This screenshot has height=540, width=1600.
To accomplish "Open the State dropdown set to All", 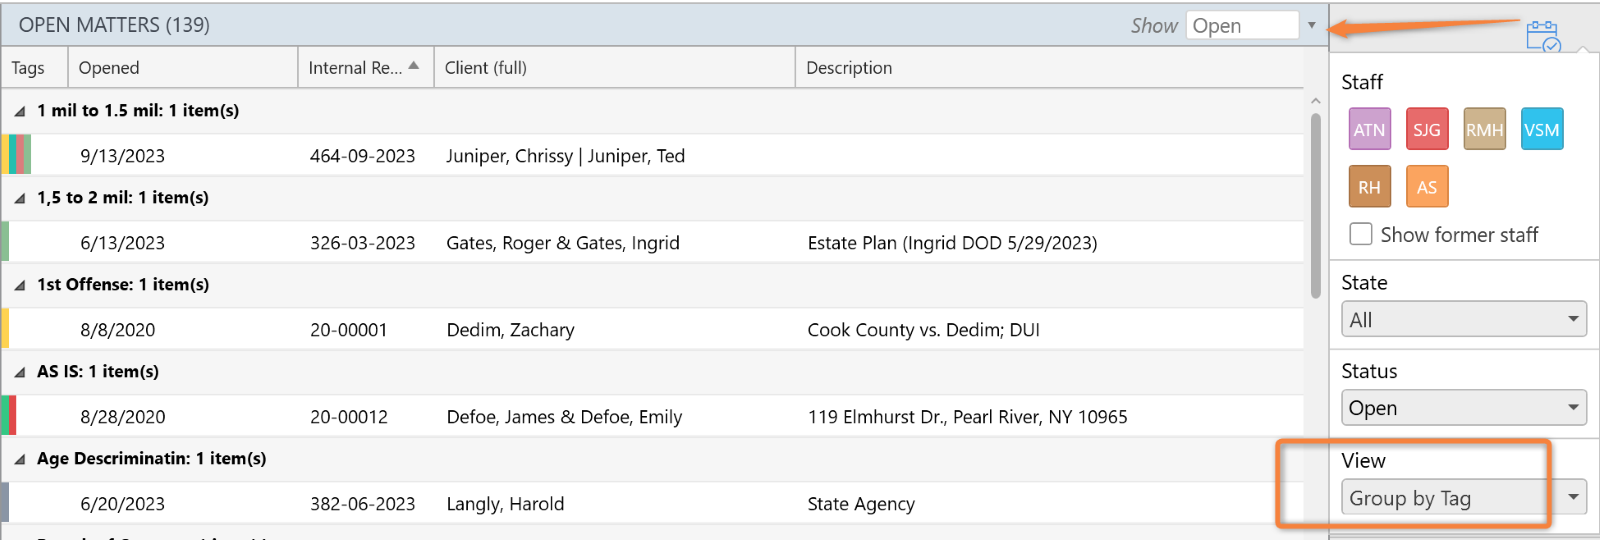I will click(1463, 319).
